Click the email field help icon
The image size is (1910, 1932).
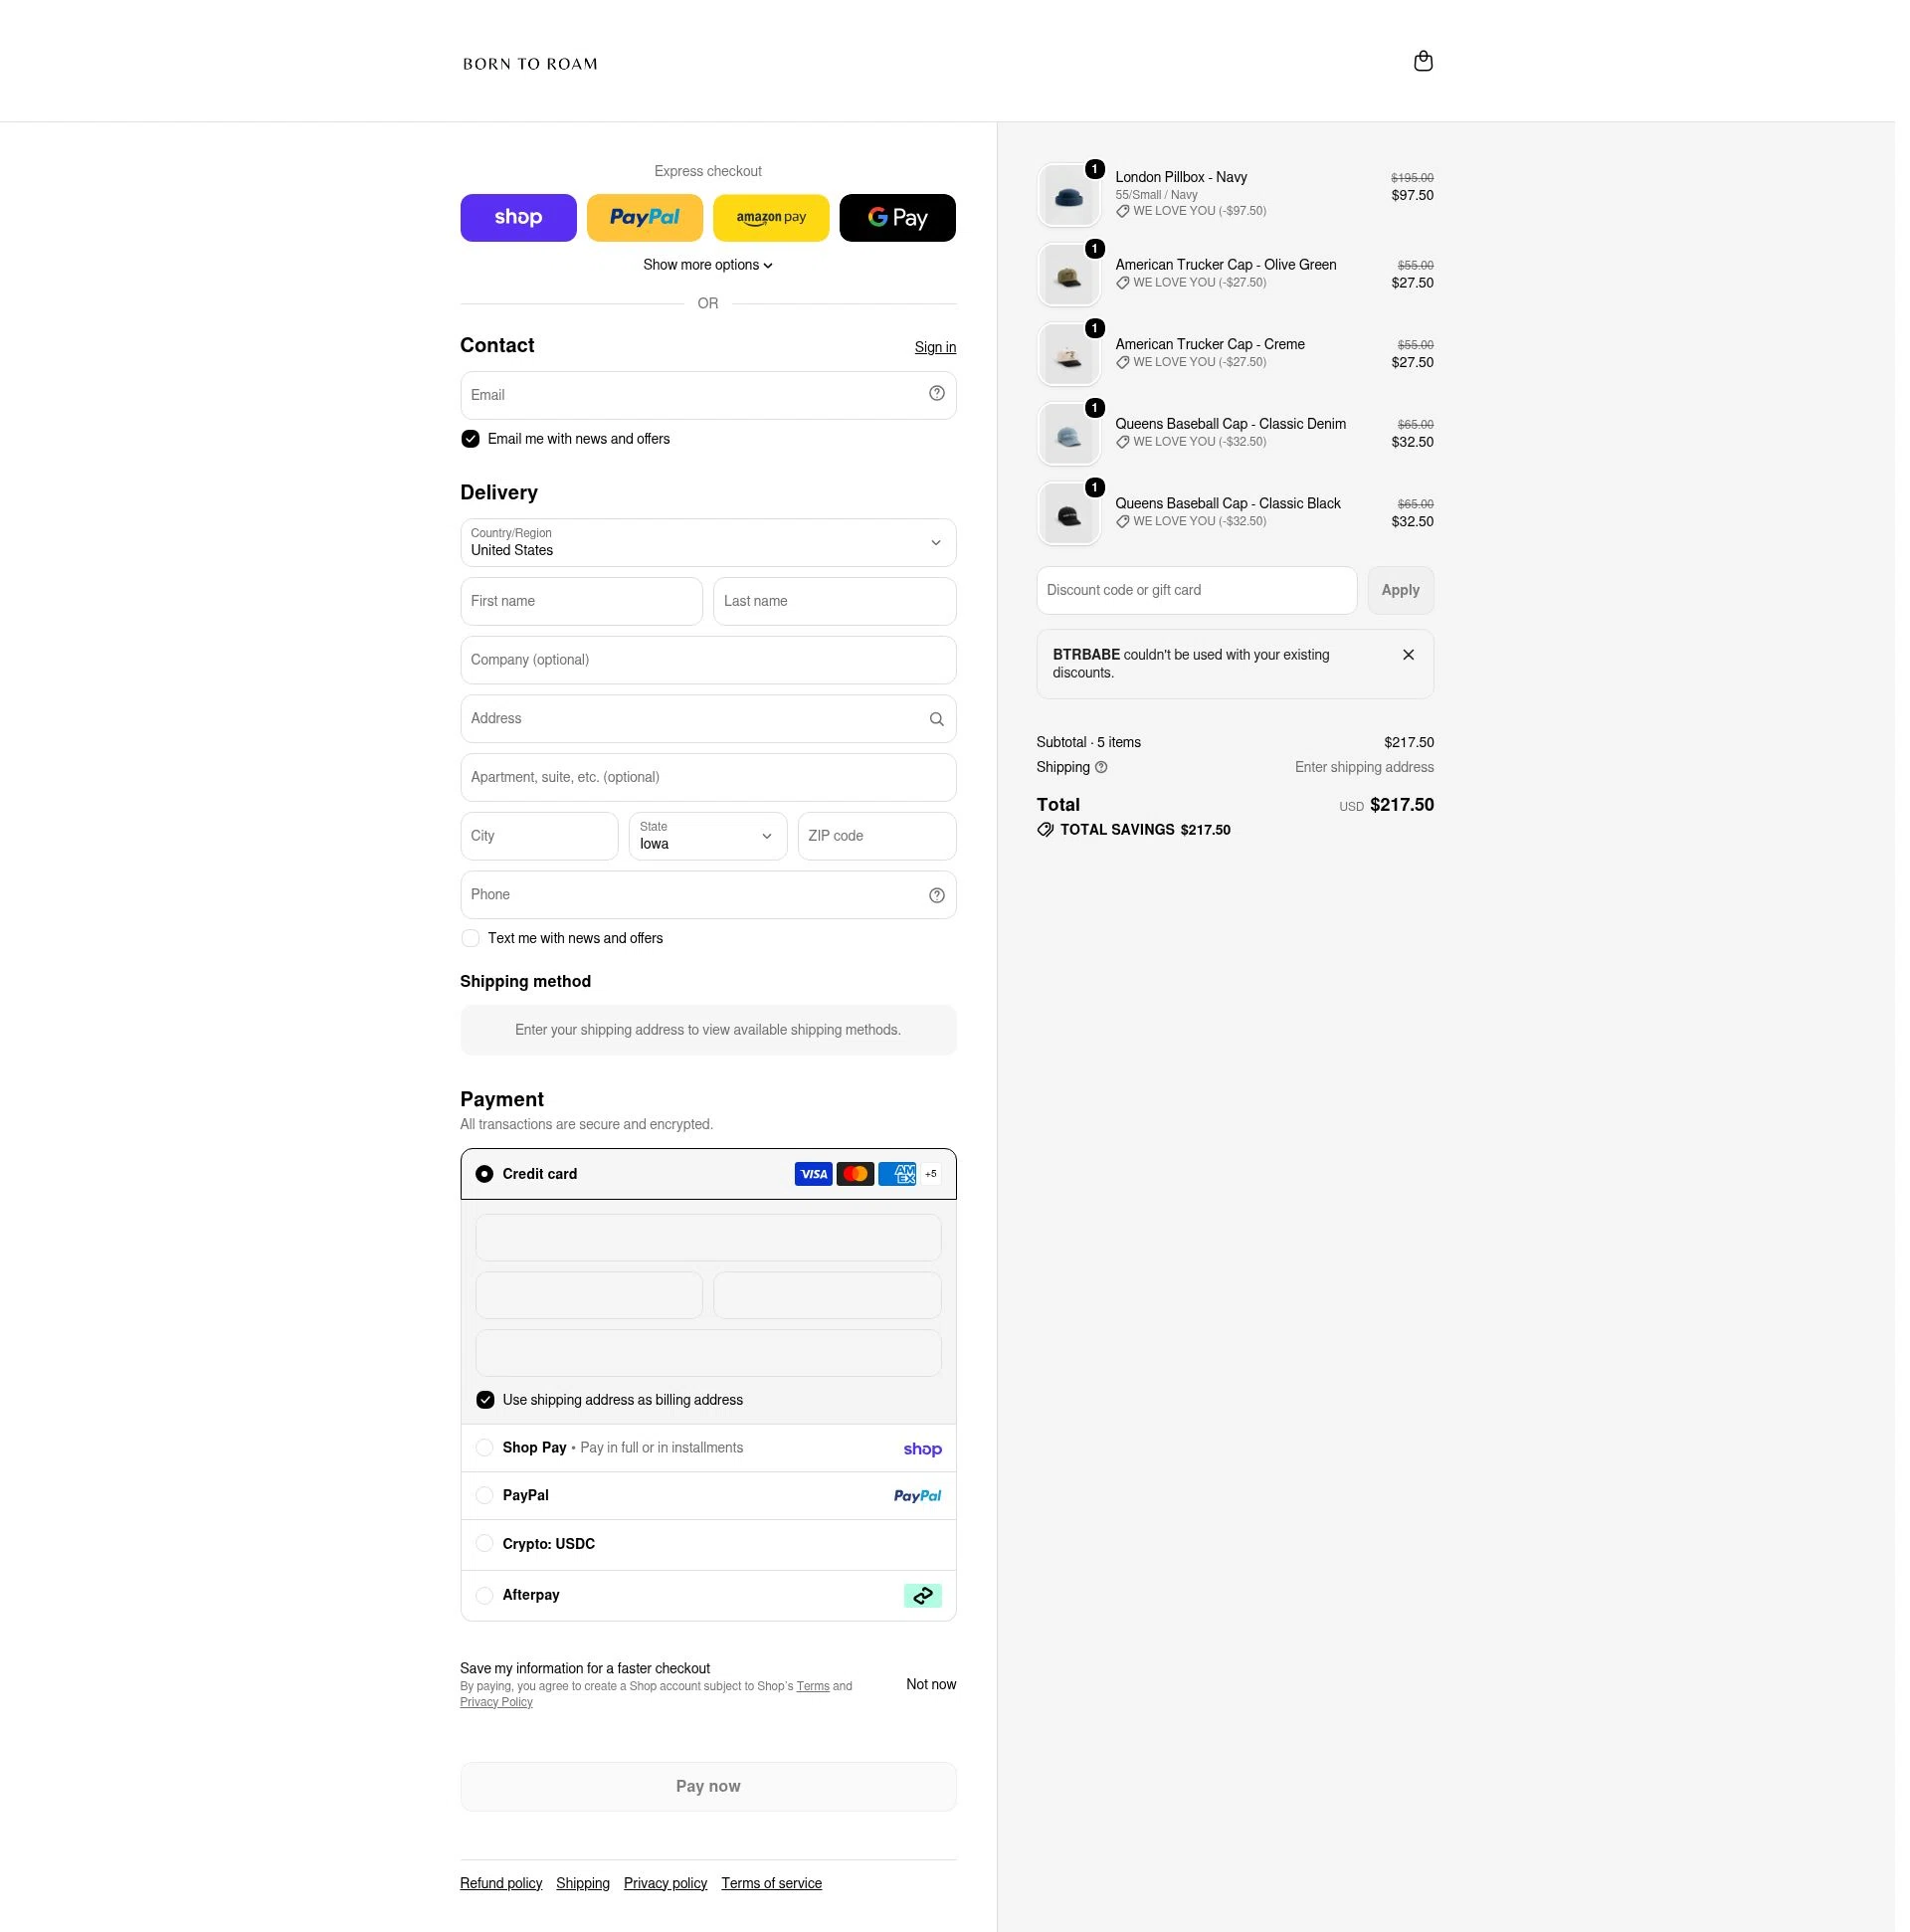click(936, 394)
